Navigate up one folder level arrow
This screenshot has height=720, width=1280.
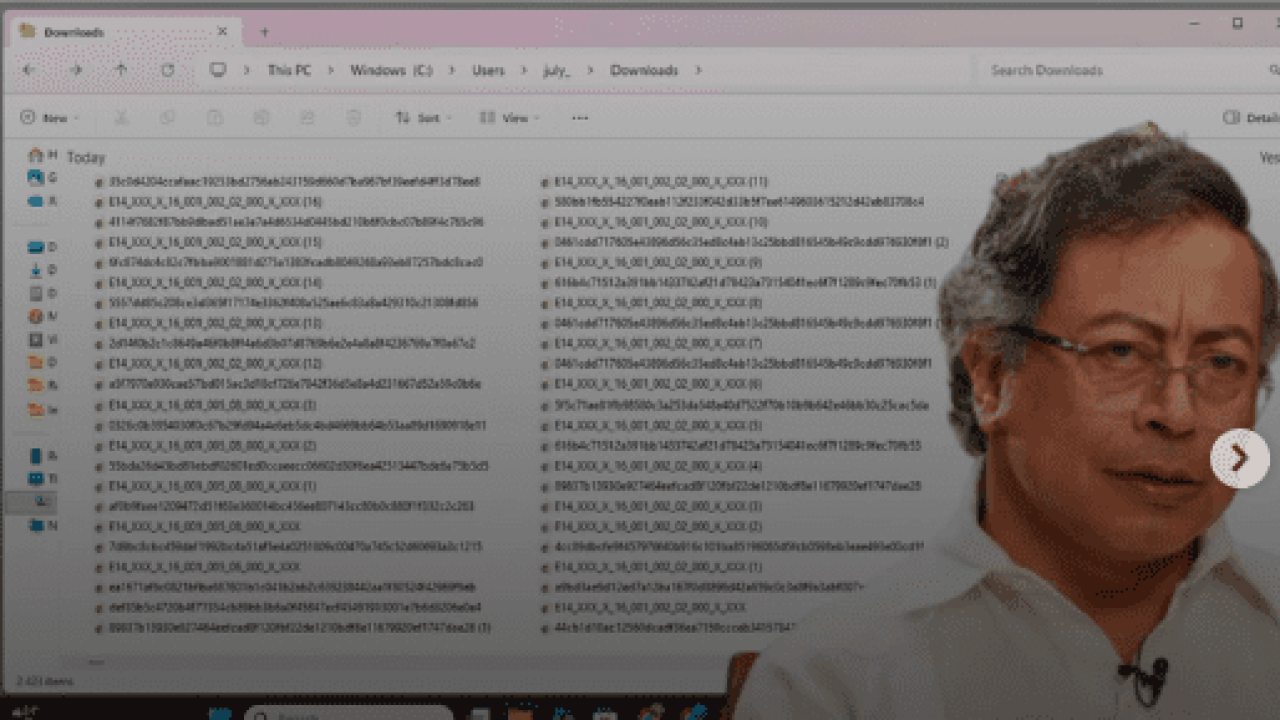121,70
